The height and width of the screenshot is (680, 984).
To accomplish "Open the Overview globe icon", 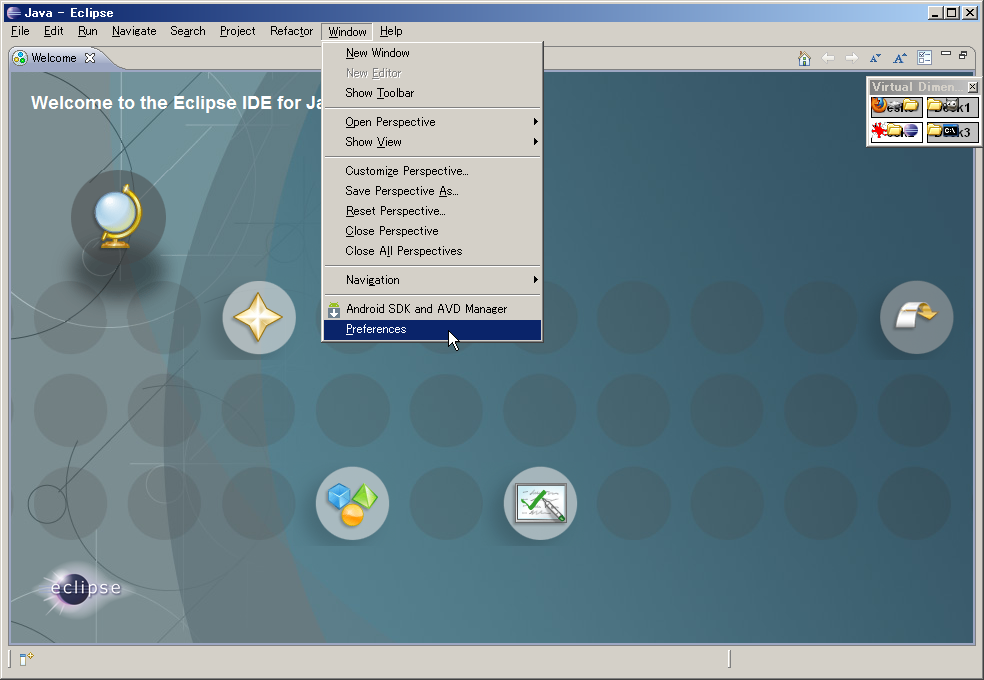I will tap(118, 218).
